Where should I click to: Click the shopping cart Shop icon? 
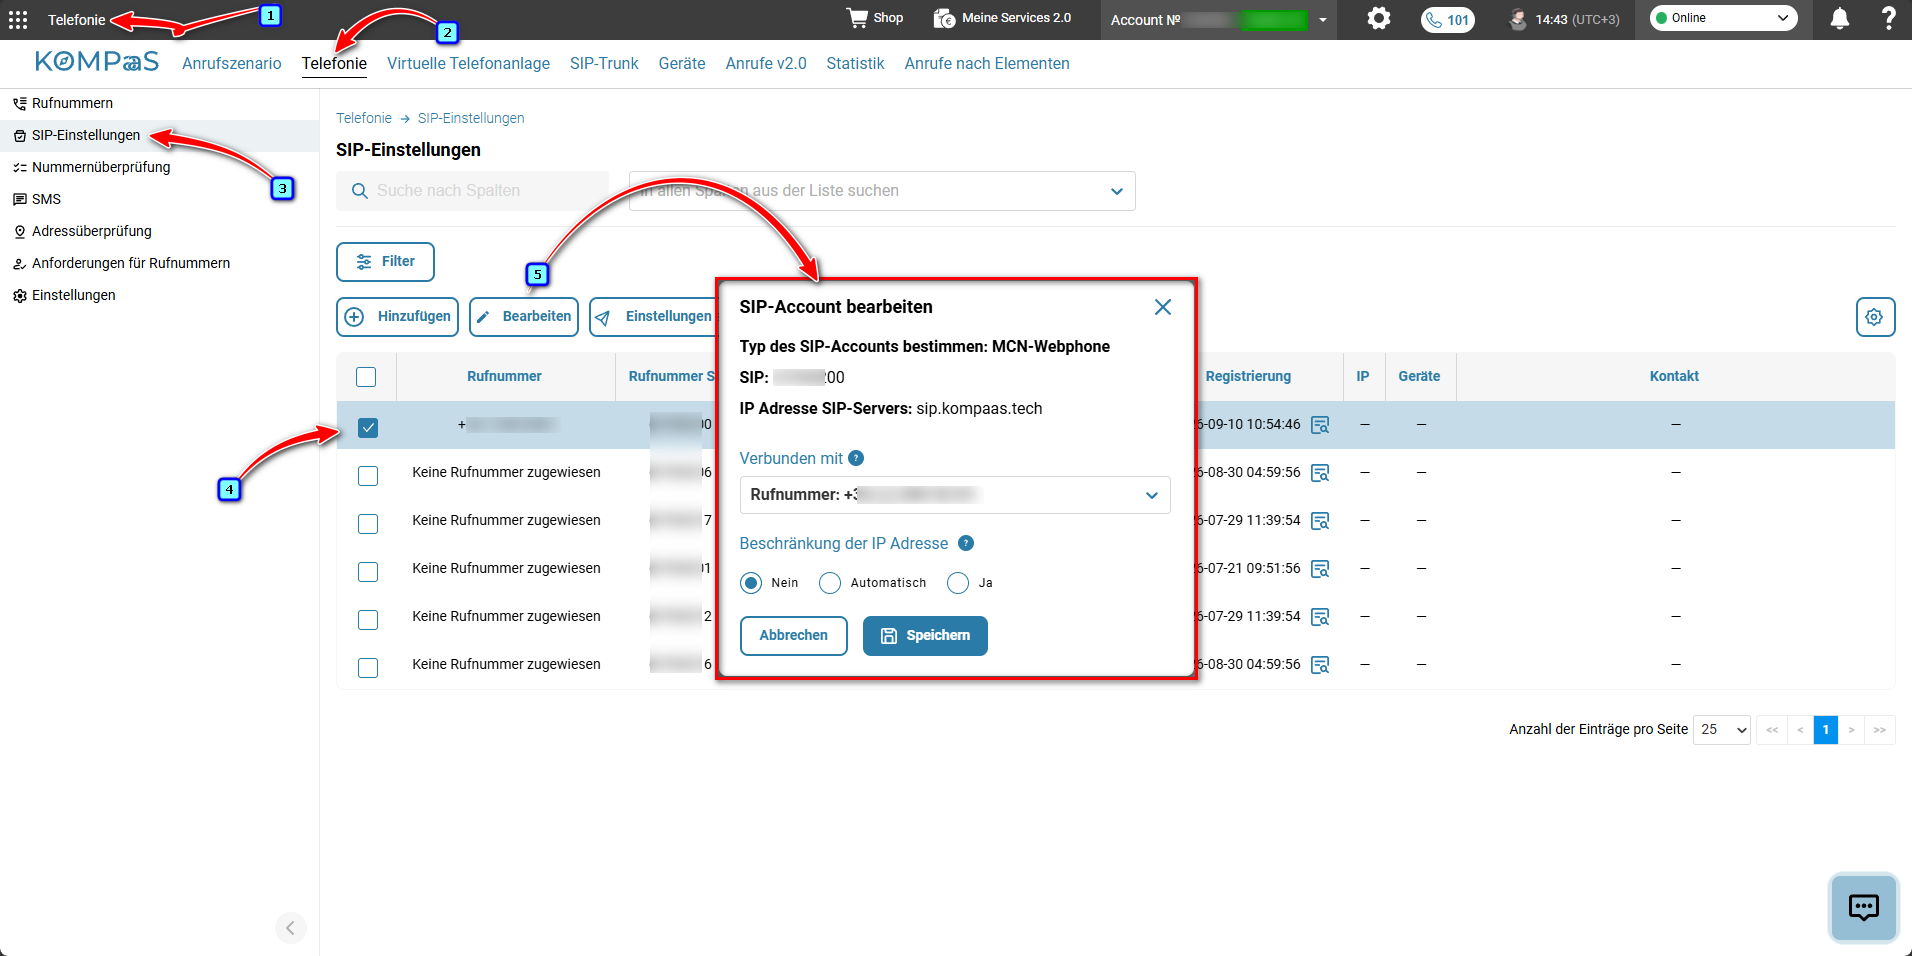857,18
